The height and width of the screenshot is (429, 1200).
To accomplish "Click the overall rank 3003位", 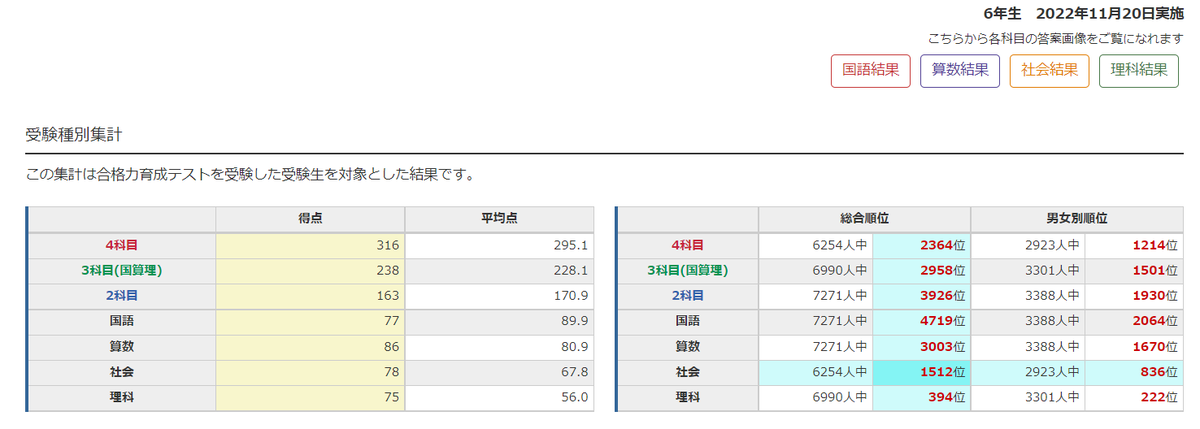I will click(x=942, y=346).
